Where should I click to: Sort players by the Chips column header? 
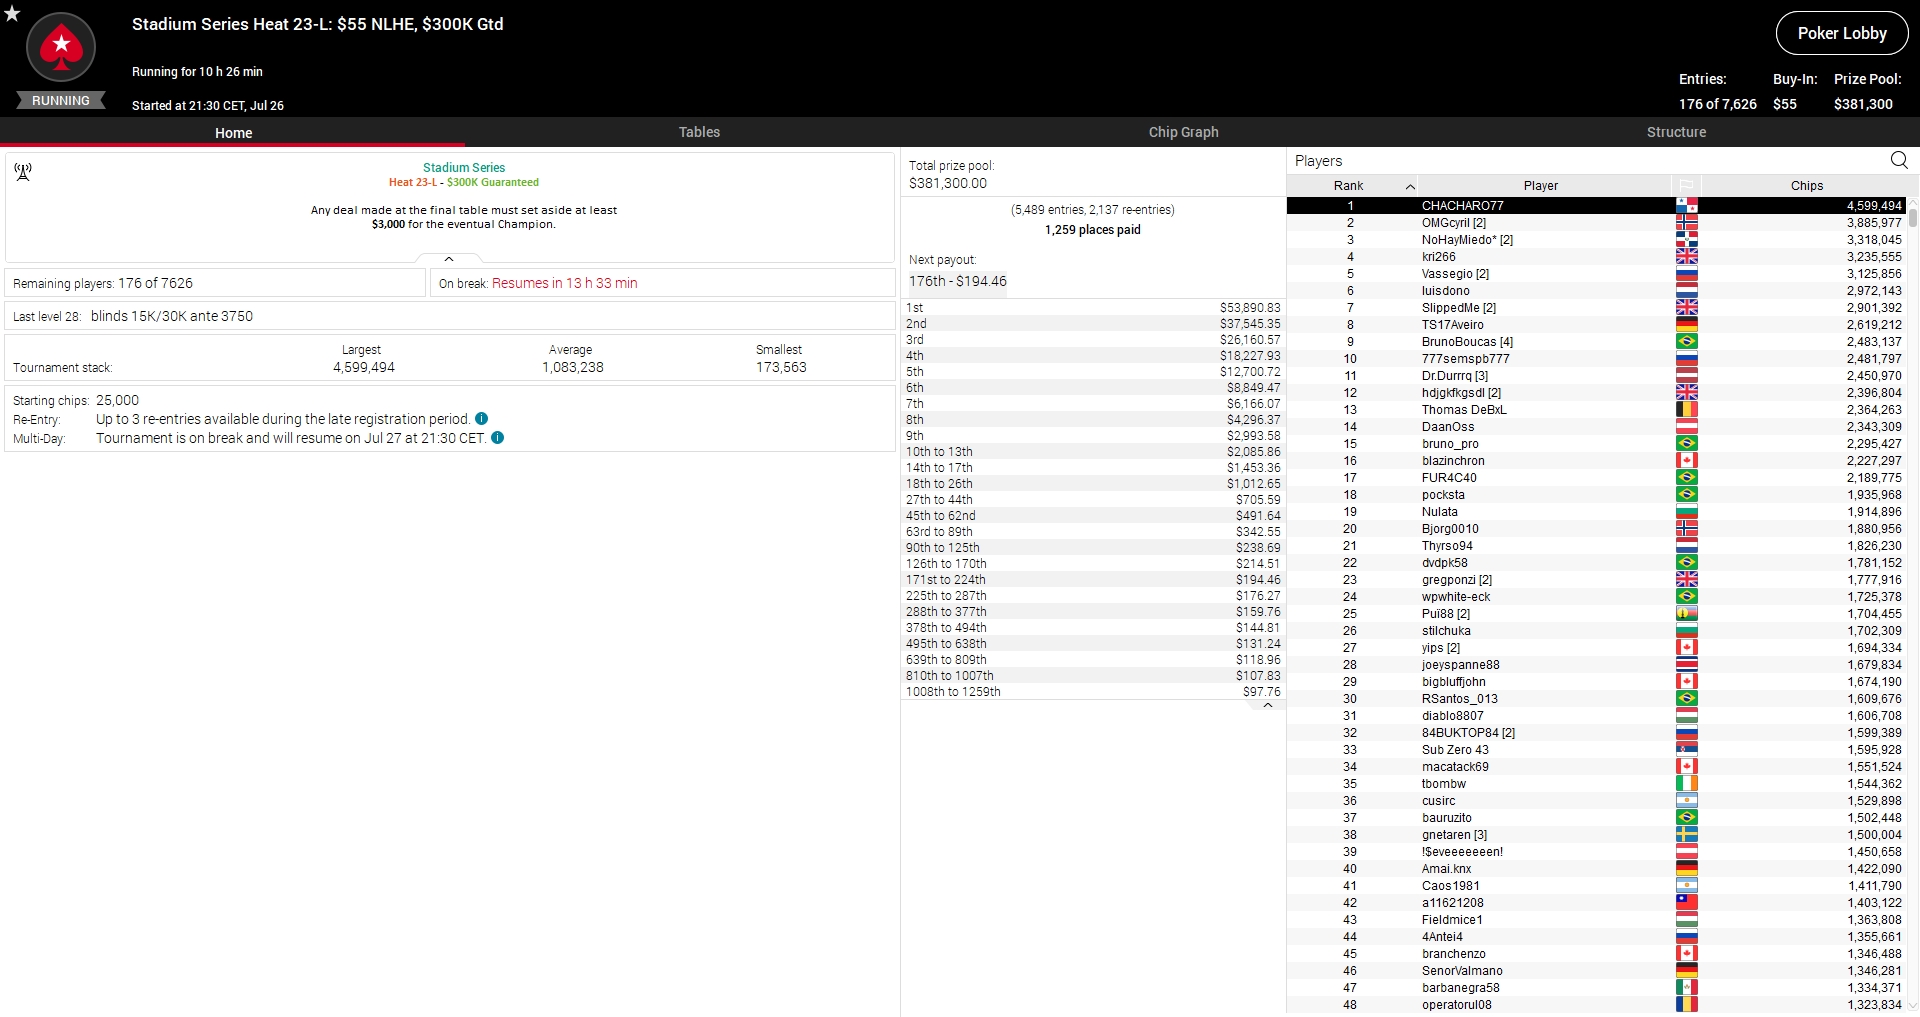(1806, 186)
